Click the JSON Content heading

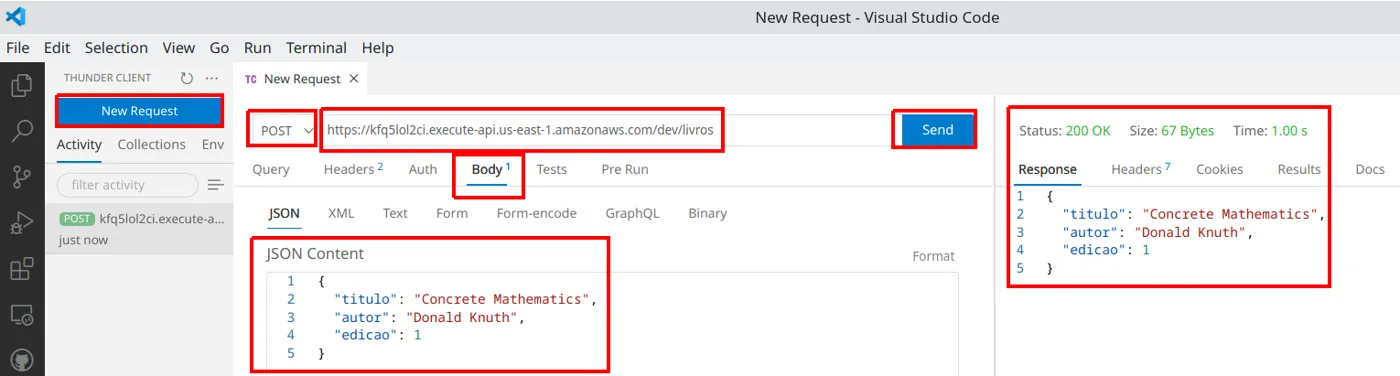pos(315,253)
